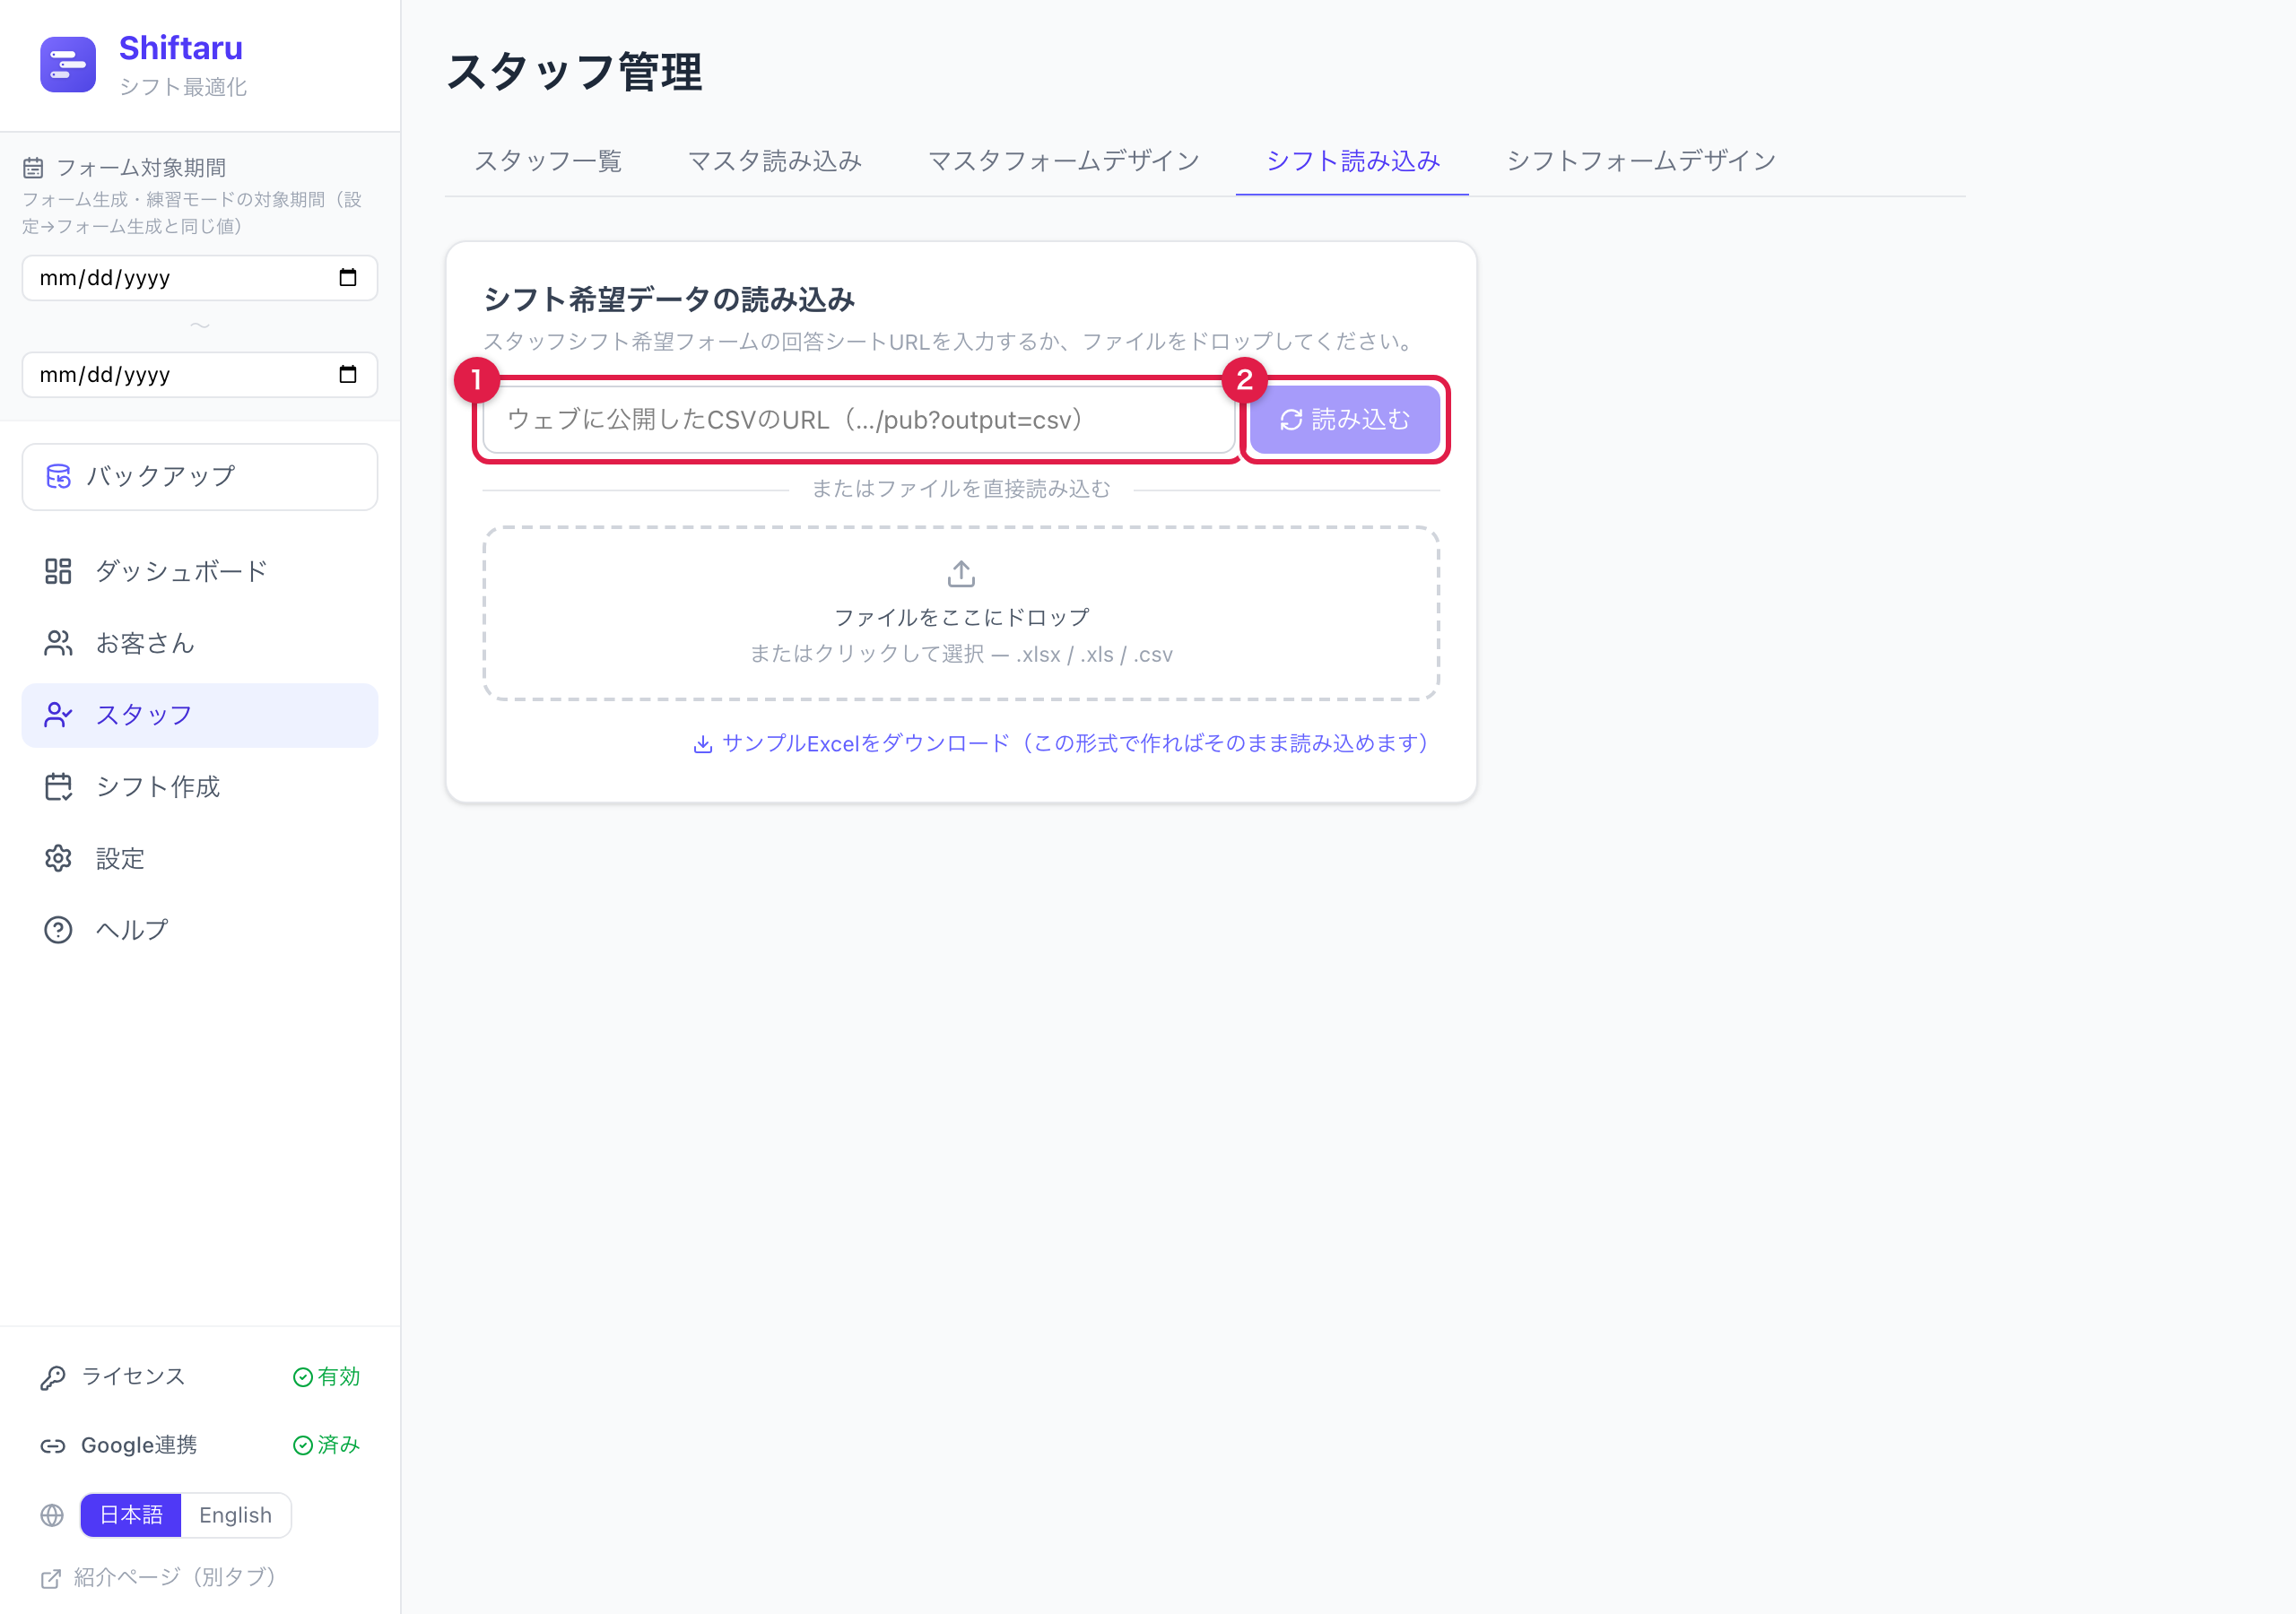Click the Shiftaru logo icon
Screen dimensions: 2296x1614
68,65
